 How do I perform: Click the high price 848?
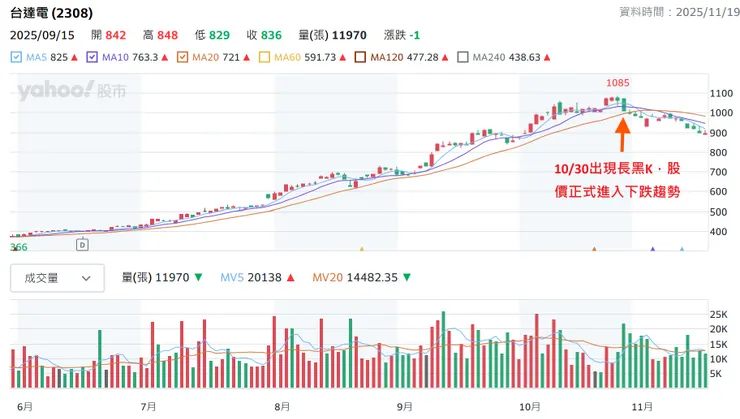(168, 35)
